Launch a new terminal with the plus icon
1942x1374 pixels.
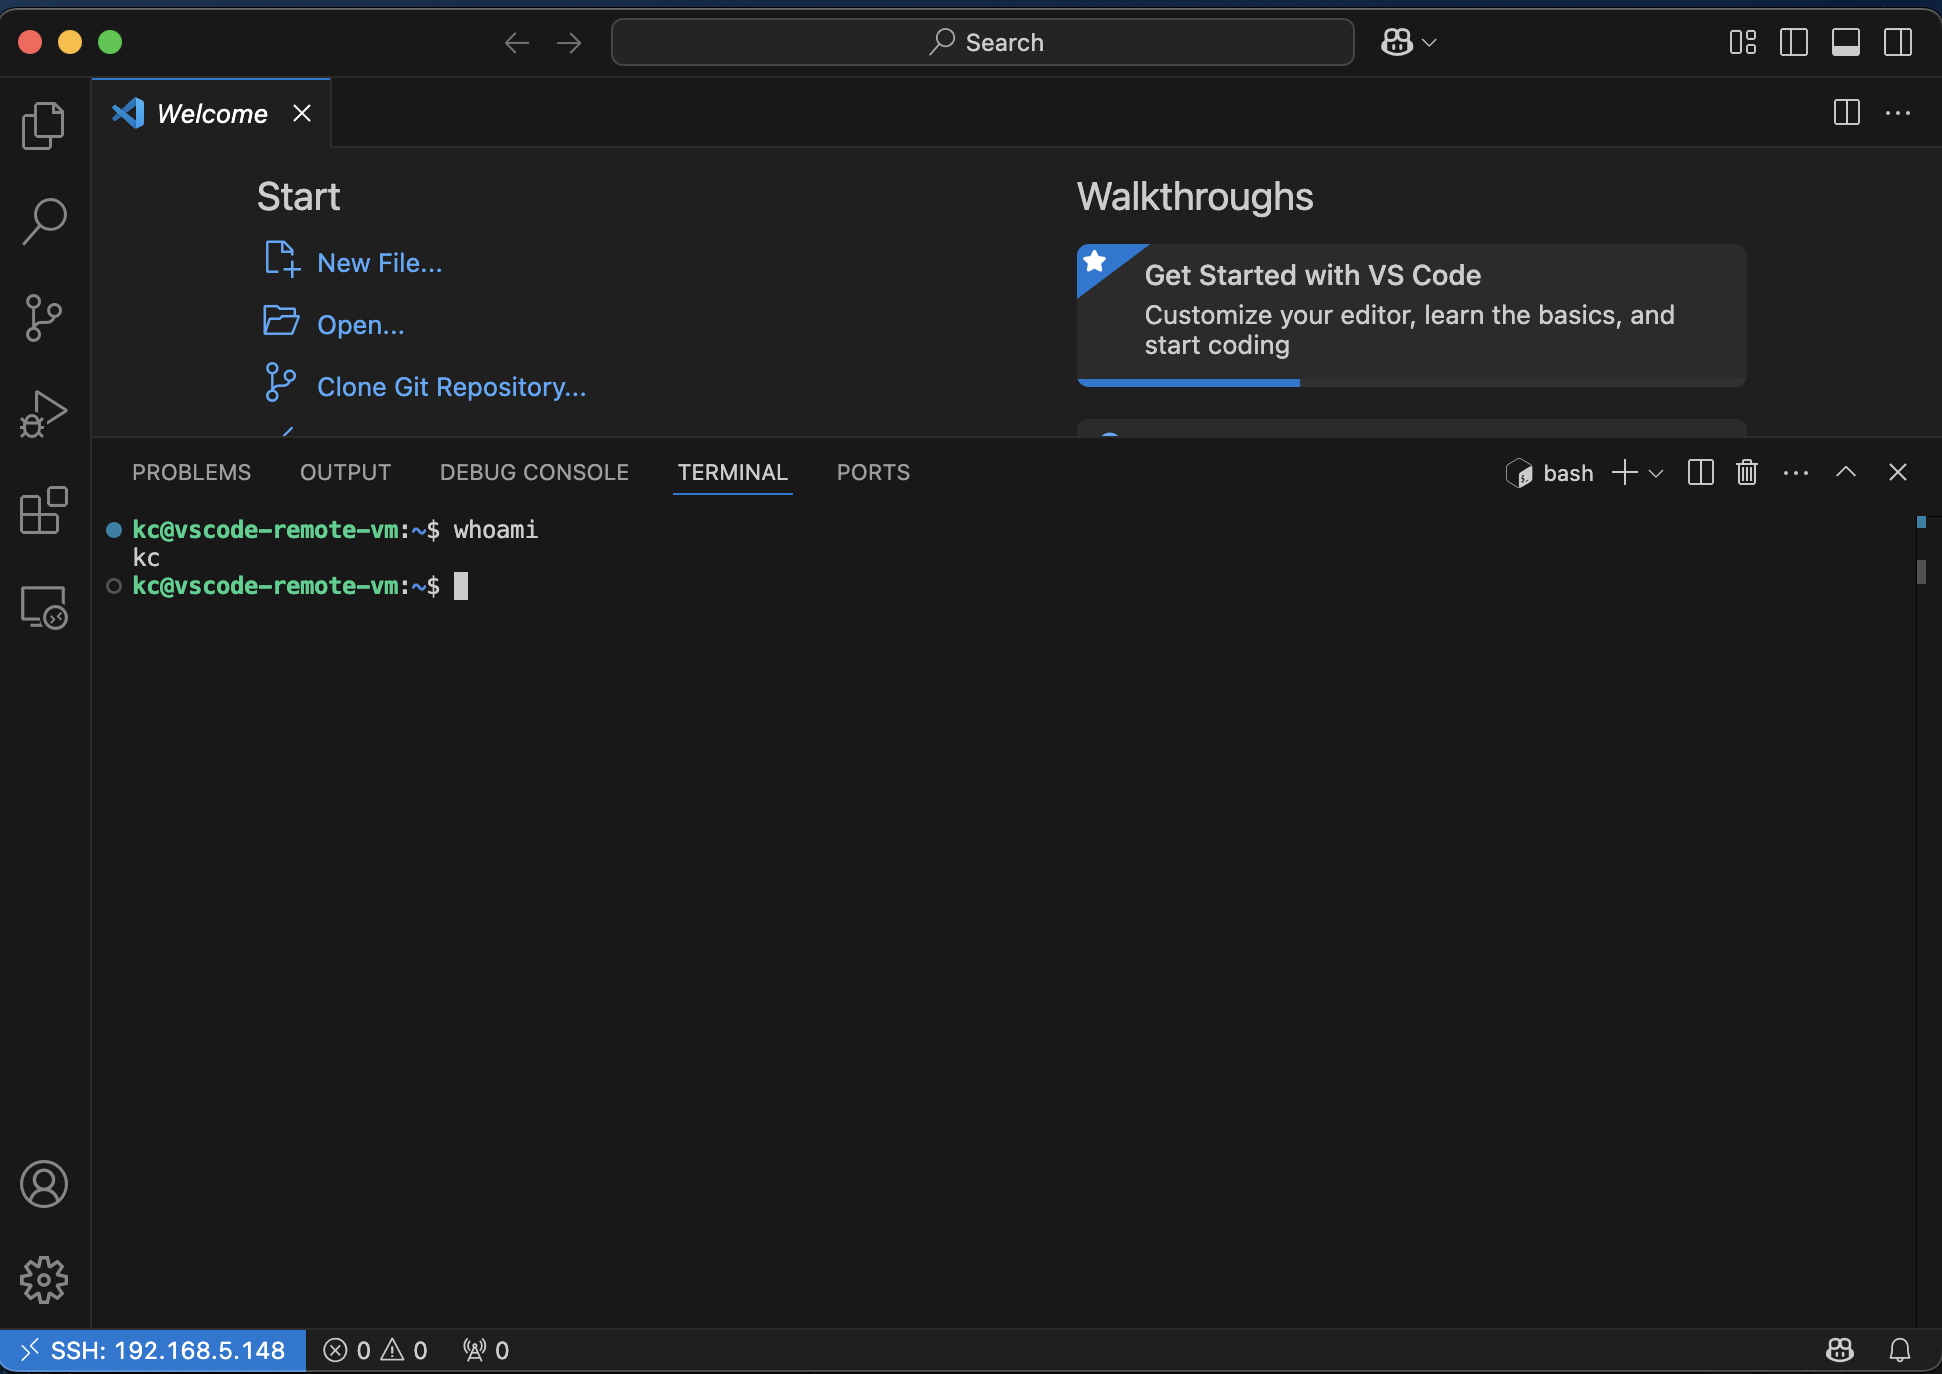(x=1624, y=472)
